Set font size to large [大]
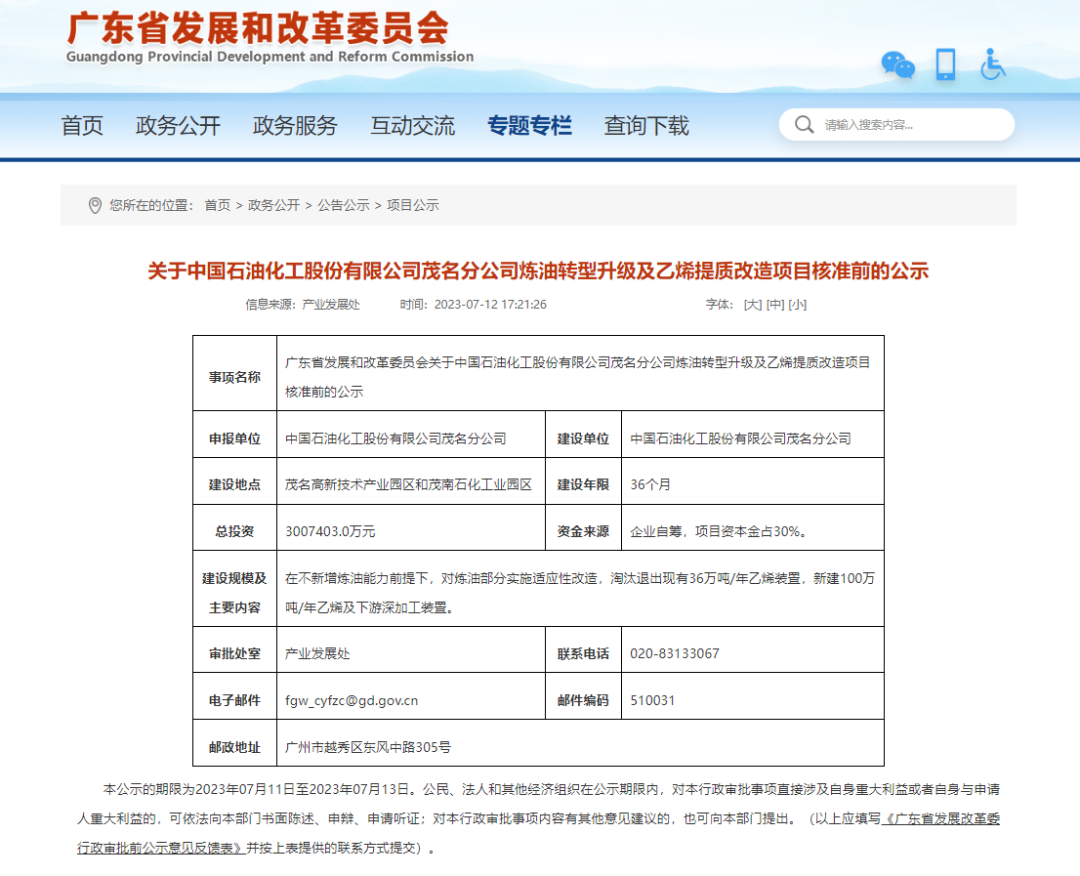The width and height of the screenshot is (1080, 876). [752, 304]
